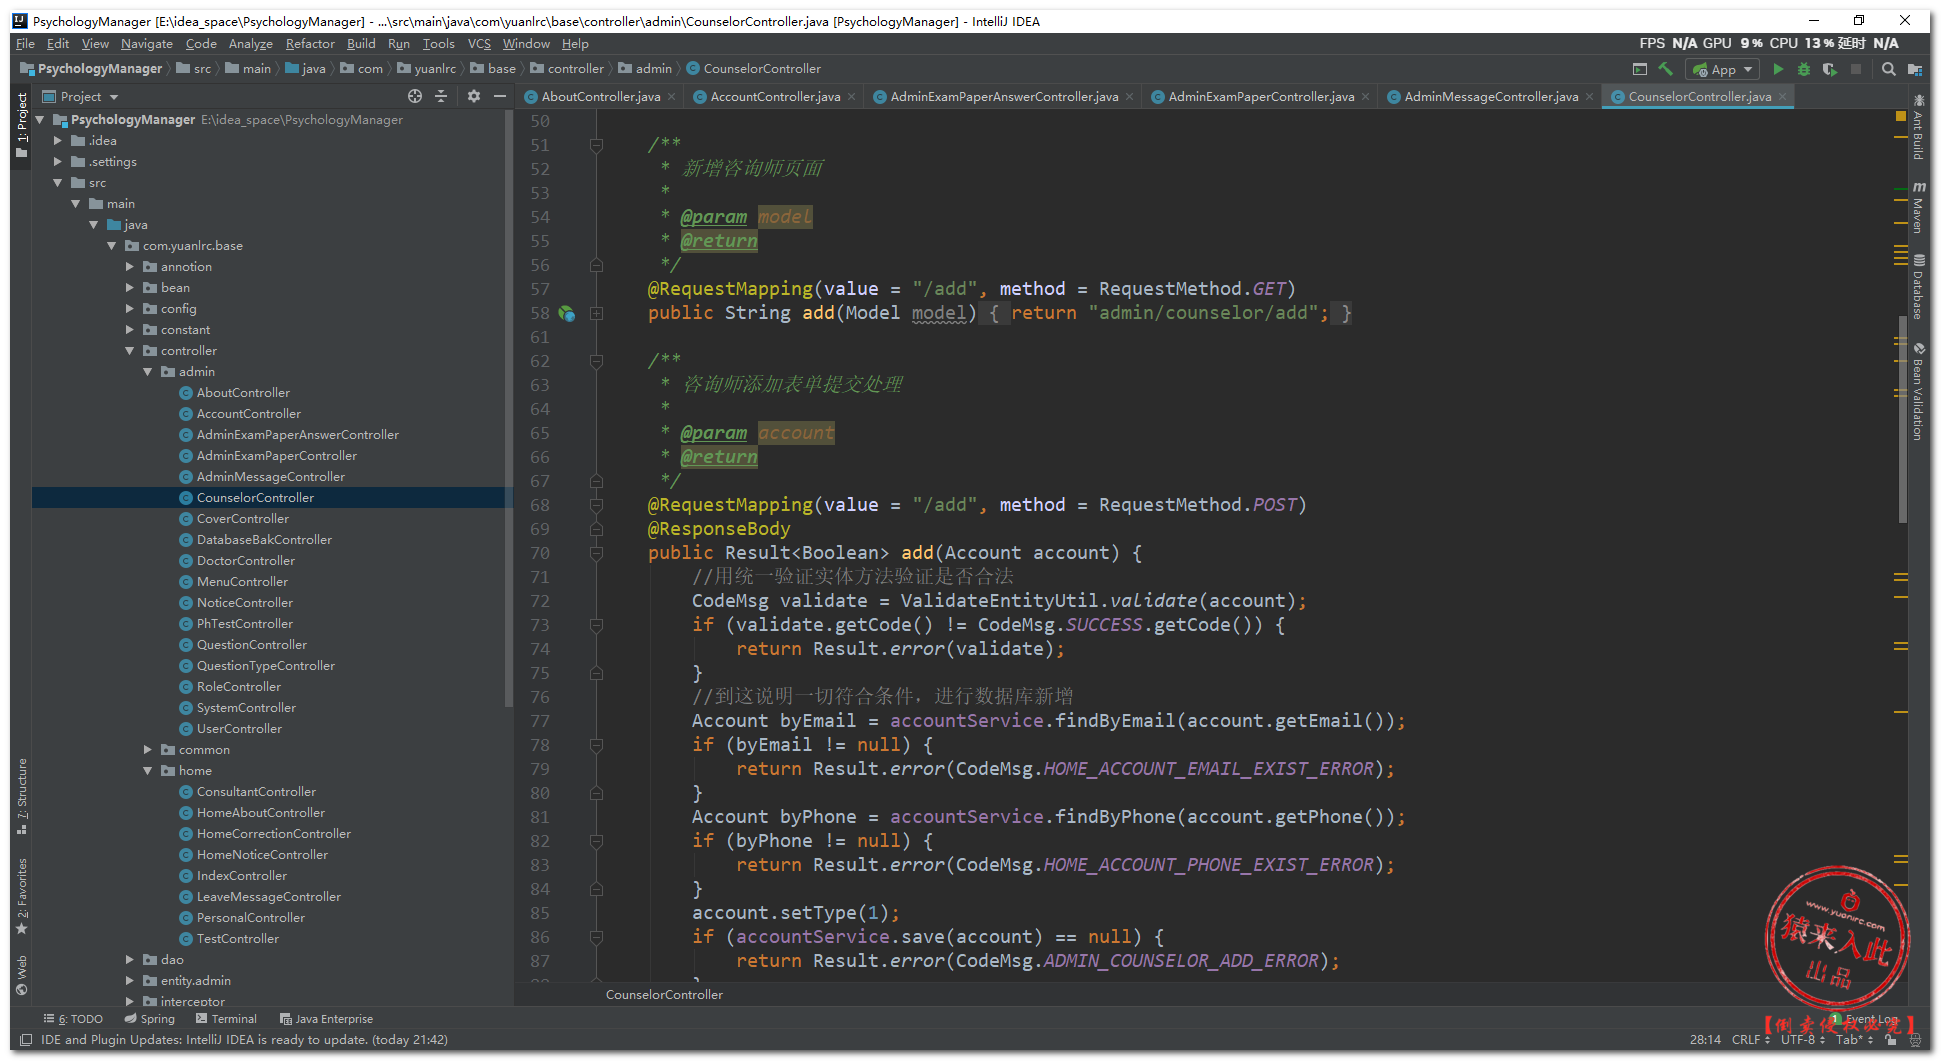Open the App run configuration dropdown
This screenshot has height=1061, width=1941.
click(1722, 69)
